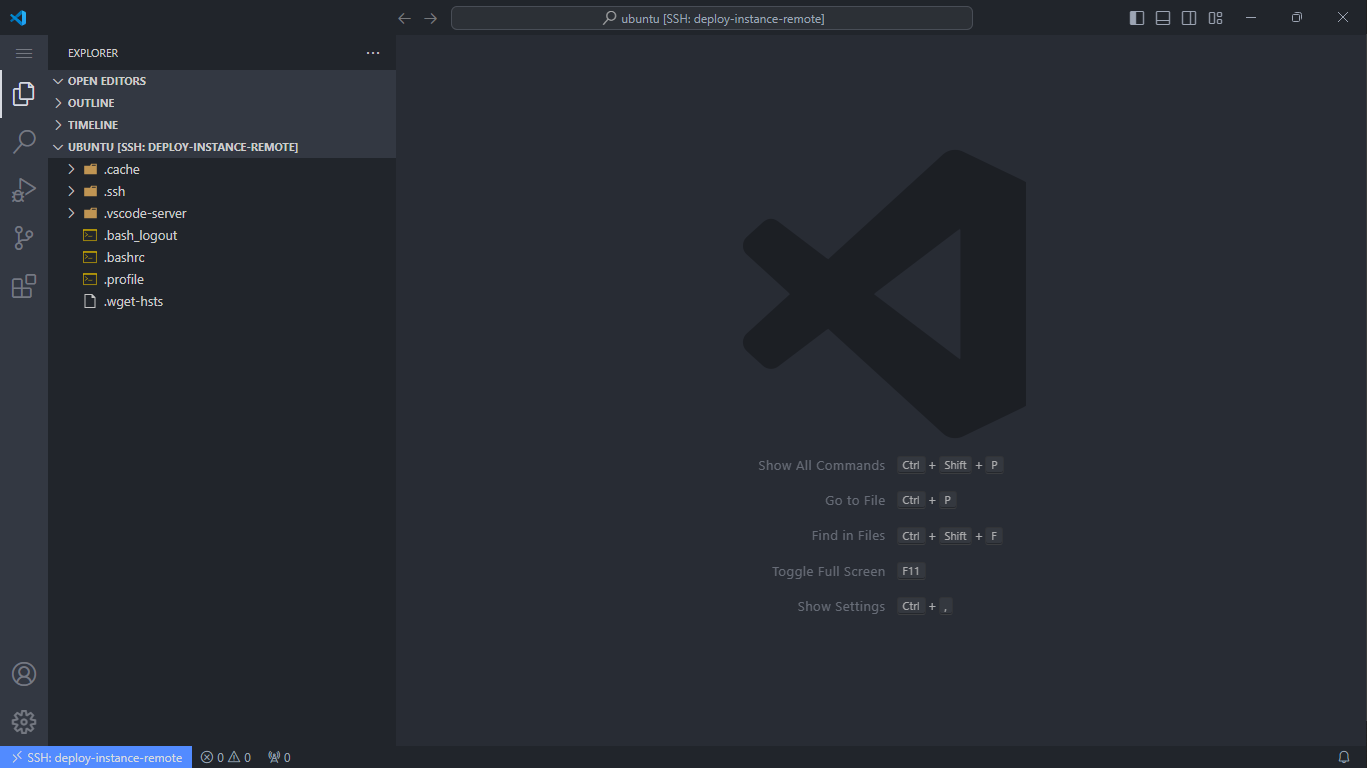Open the hamburger application menu
This screenshot has height=768, width=1367.
tap(24, 53)
